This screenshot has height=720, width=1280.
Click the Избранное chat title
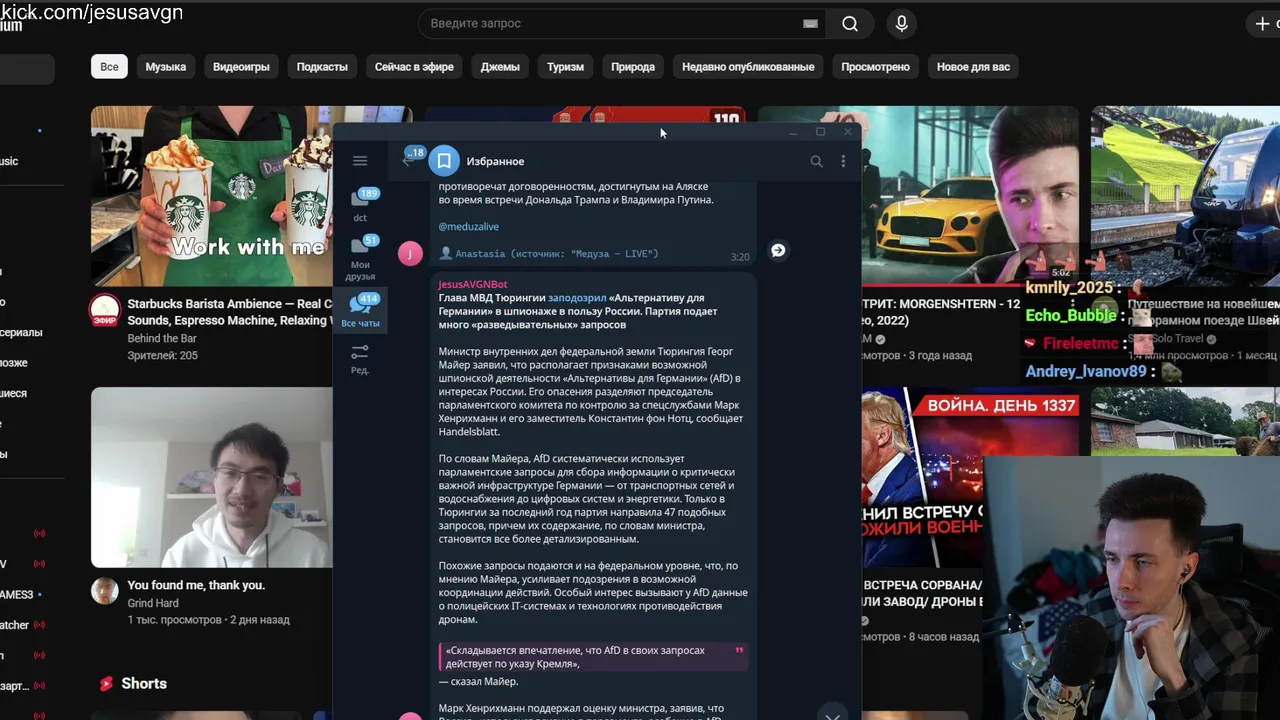[495, 161]
